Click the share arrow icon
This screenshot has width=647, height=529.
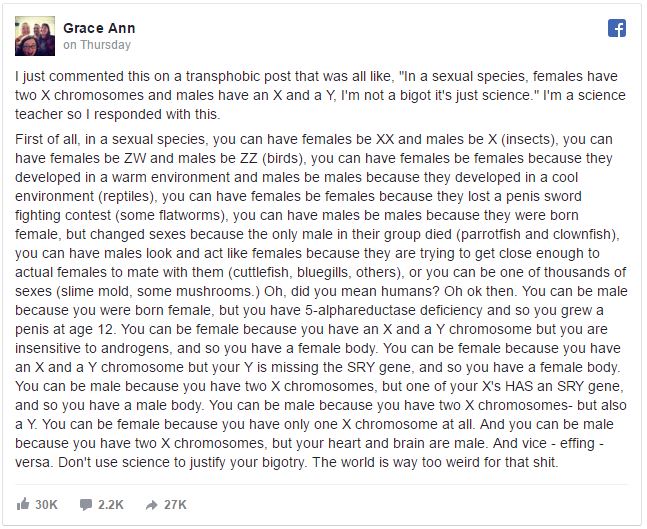point(151,505)
